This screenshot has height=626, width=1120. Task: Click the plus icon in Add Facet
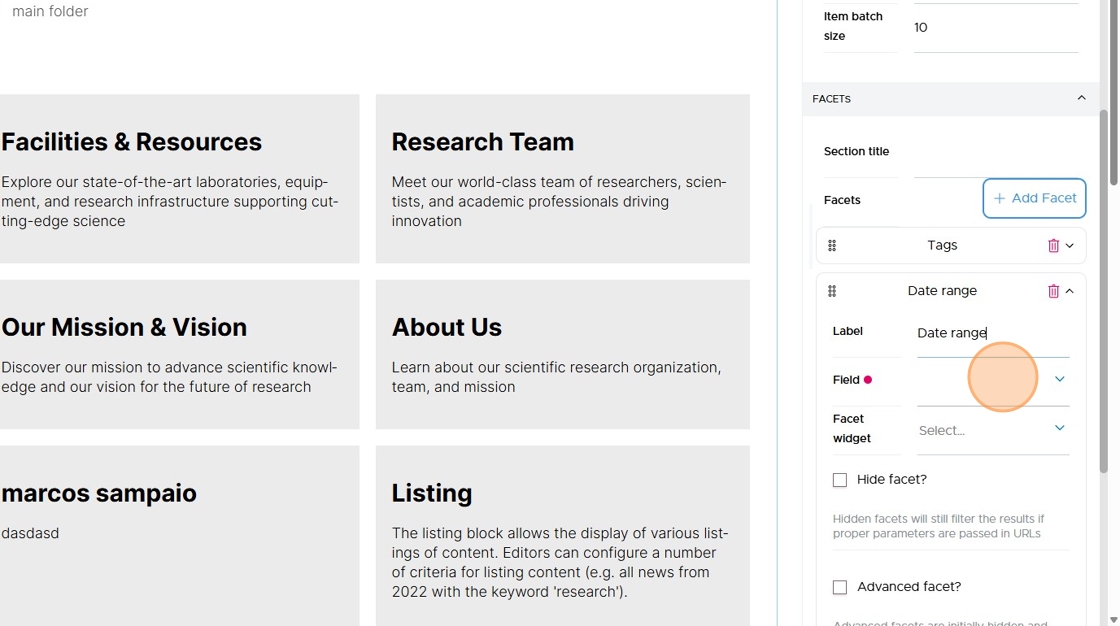pos(999,199)
